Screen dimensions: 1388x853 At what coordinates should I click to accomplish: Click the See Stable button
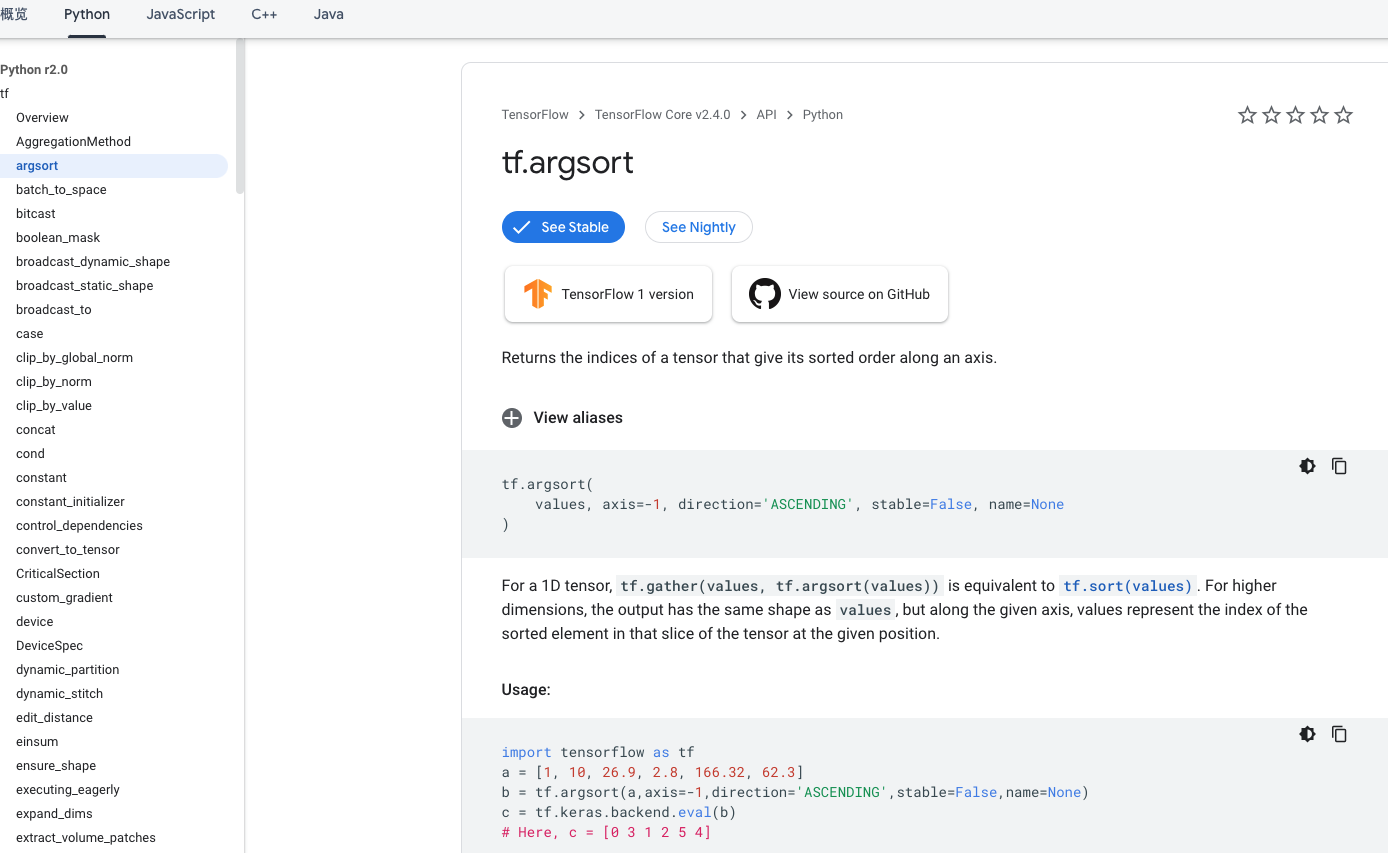coord(563,227)
